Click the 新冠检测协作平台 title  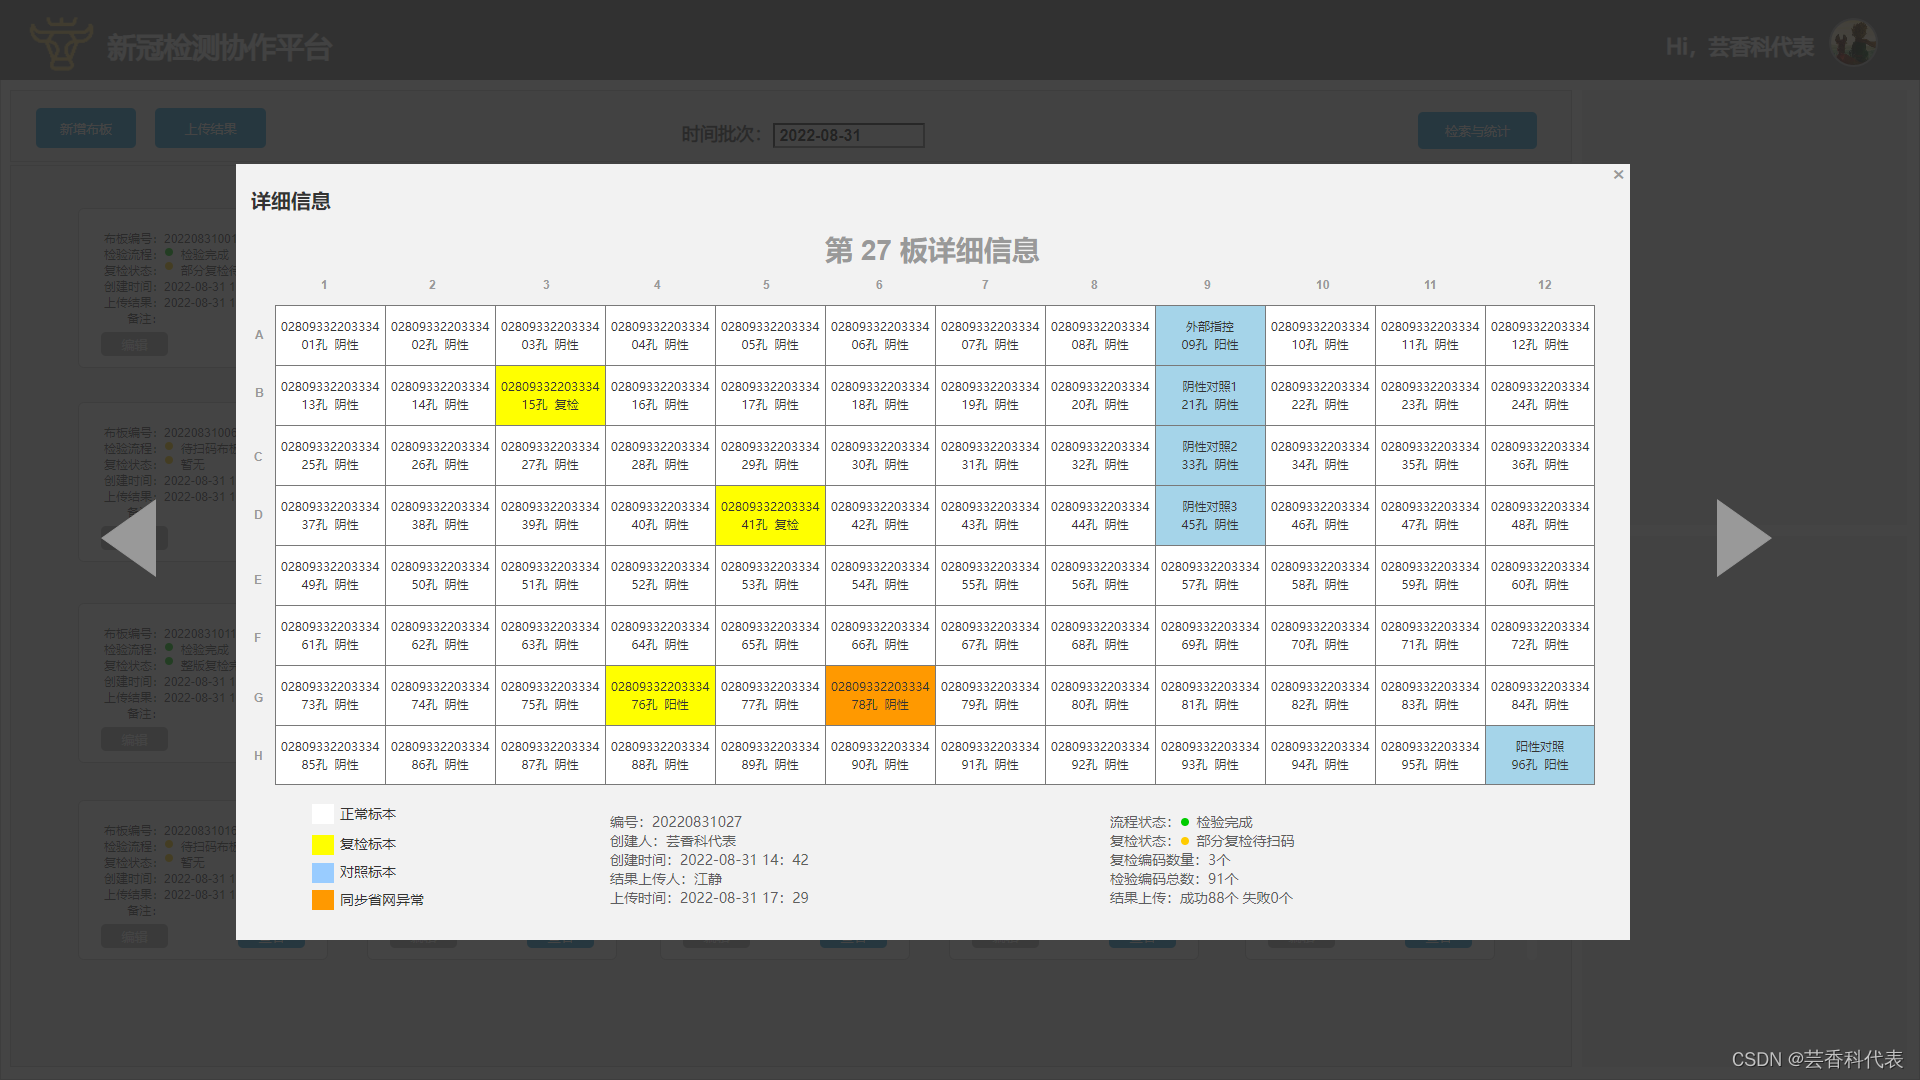point(219,47)
